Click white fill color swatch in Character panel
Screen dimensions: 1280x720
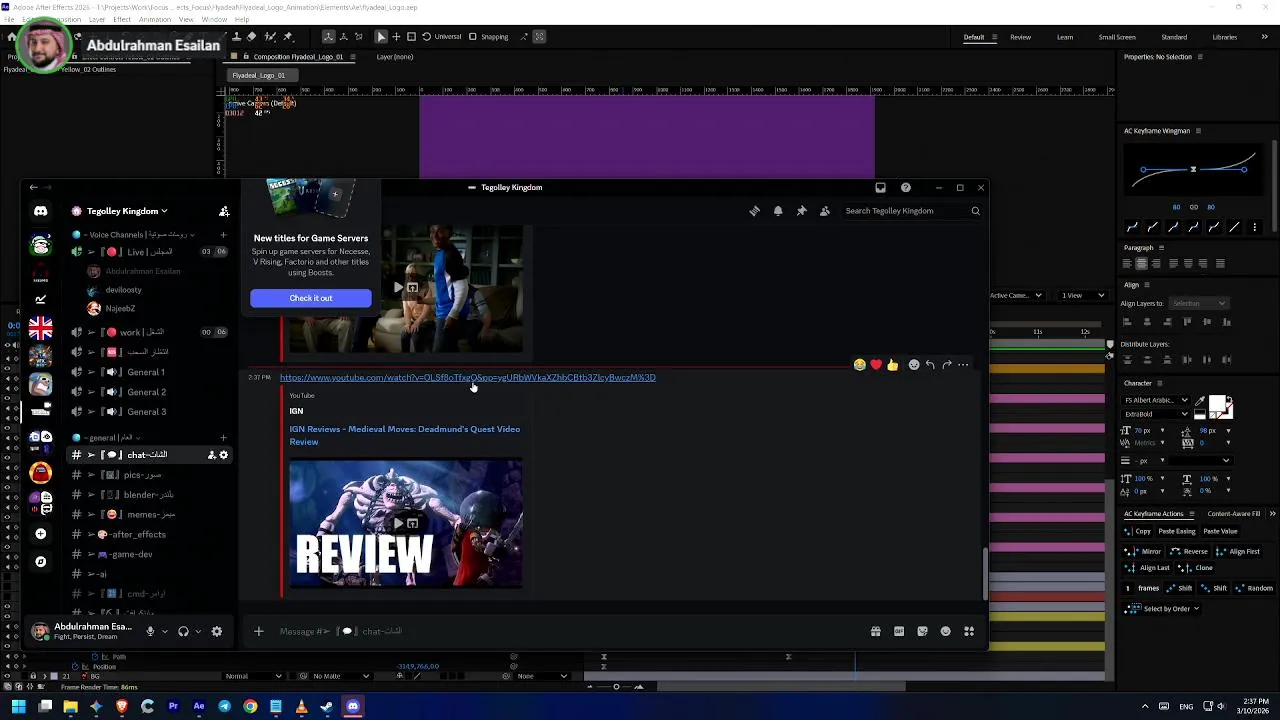pos(1216,403)
